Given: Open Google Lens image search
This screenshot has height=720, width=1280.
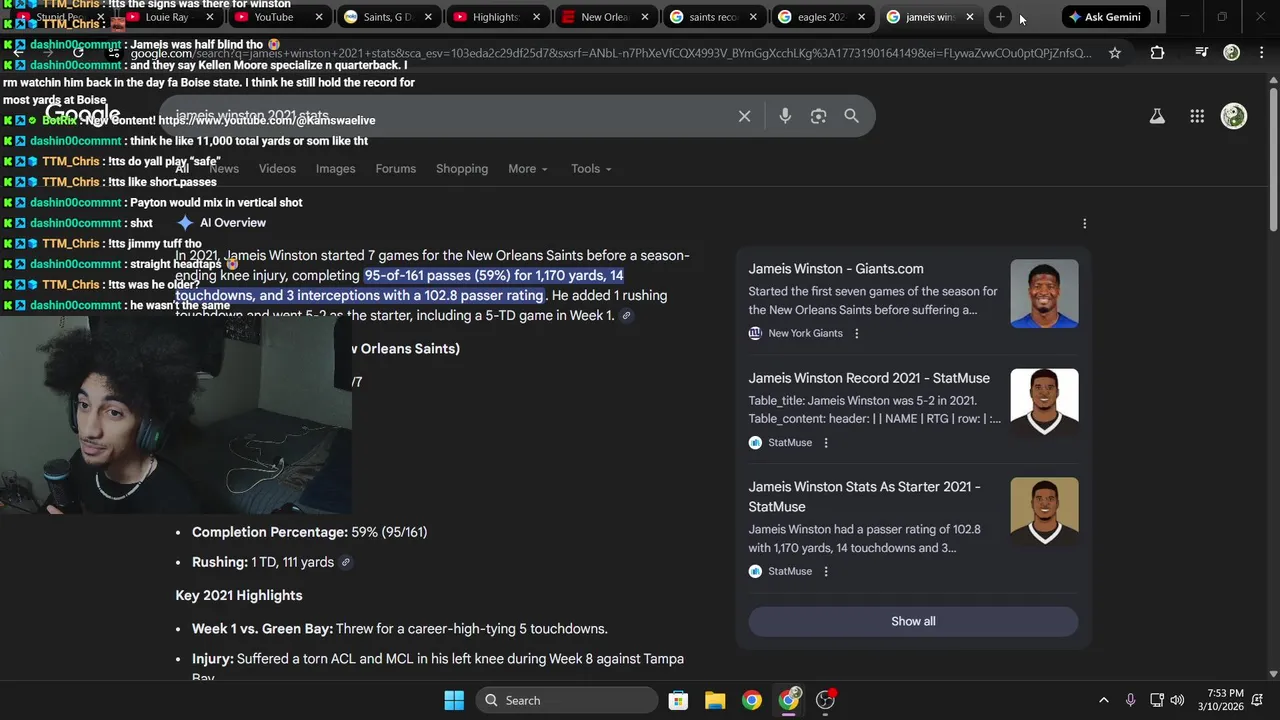Looking at the screenshot, I should [818, 116].
